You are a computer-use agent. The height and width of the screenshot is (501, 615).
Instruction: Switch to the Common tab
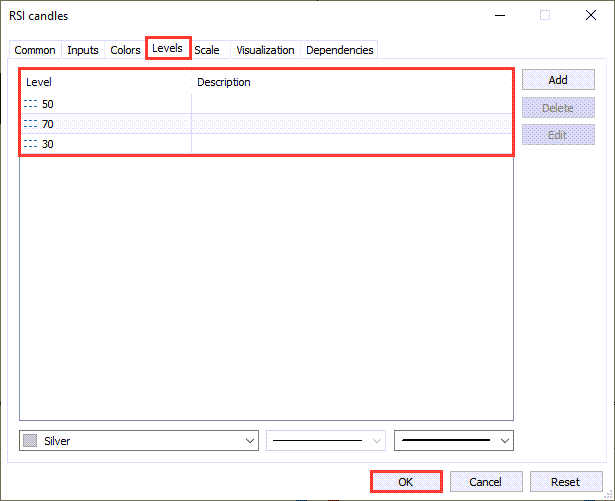tap(35, 50)
